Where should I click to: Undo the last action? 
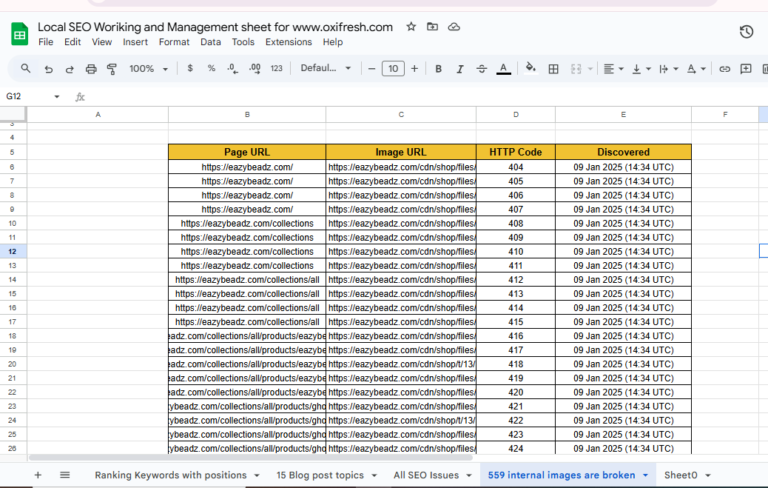tap(48, 69)
